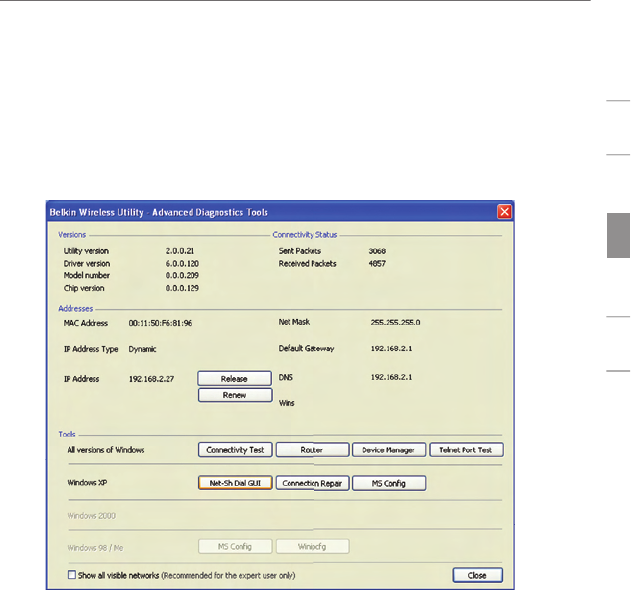Click Driver version value 6.0.0.120
The height and width of the screenshot is (590, 631).
182,264
